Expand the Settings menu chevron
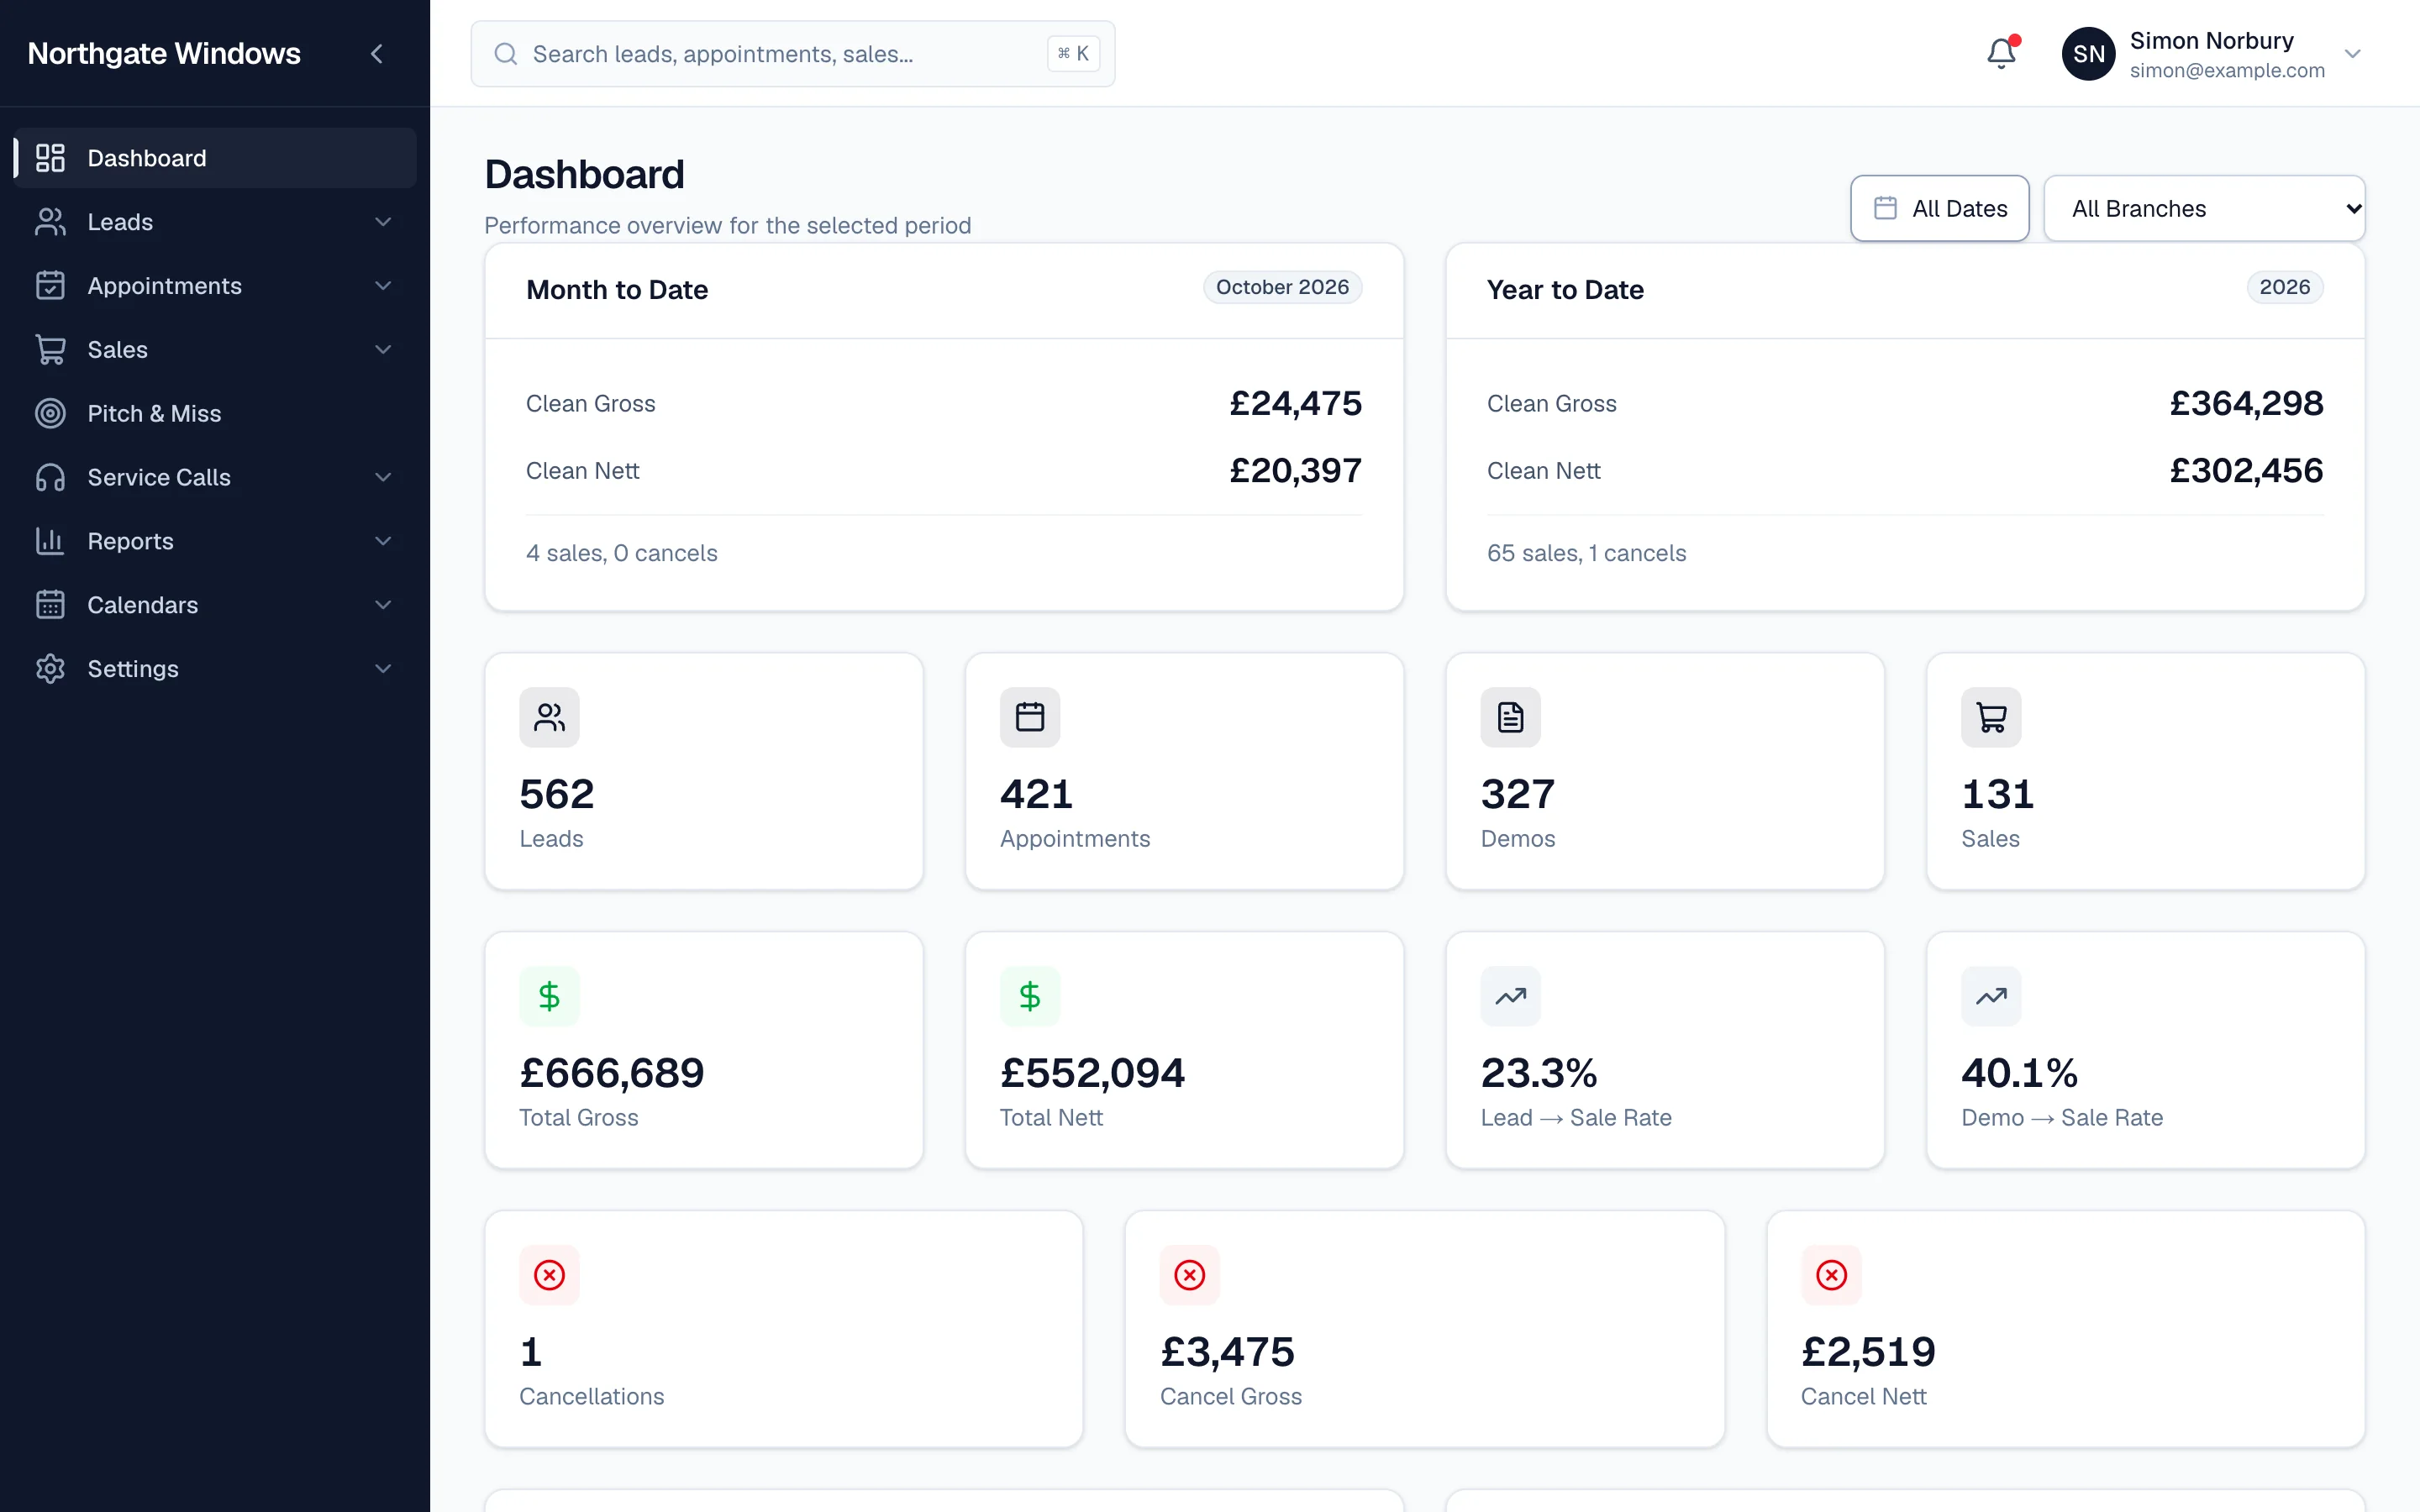Image resolution: width=2420 pixels, height=1512 pixels. coord(383,669)
